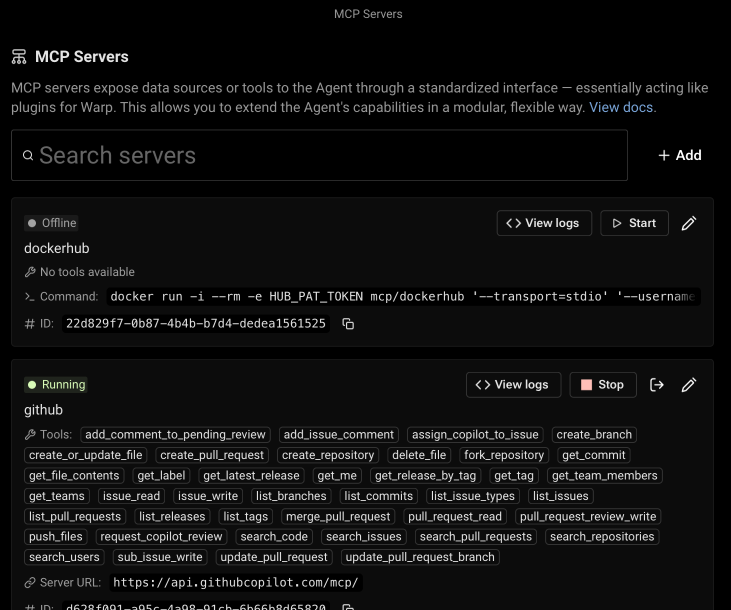The image size is (731, 610).
Task: Add a new MCP server
Action: (680, 155)
